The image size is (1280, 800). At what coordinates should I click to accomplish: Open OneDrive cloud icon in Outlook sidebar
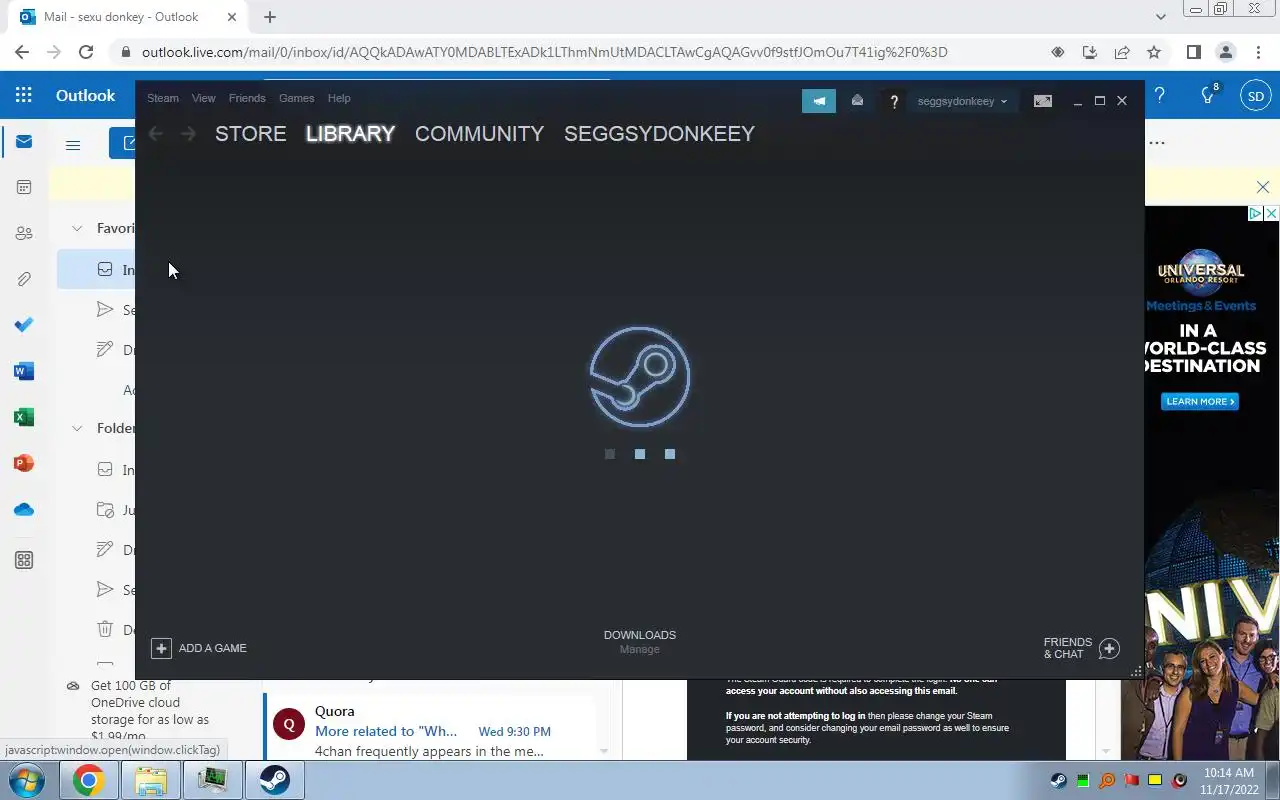tap(24, 509)
